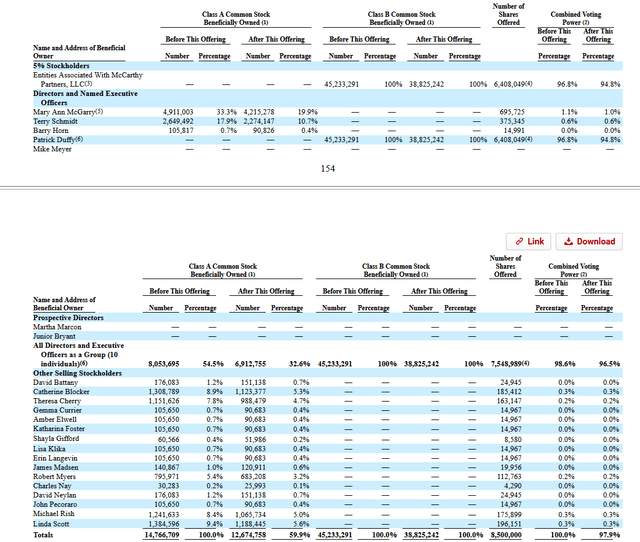
Task: Click the Link button
Action: [x=529, y=241]
